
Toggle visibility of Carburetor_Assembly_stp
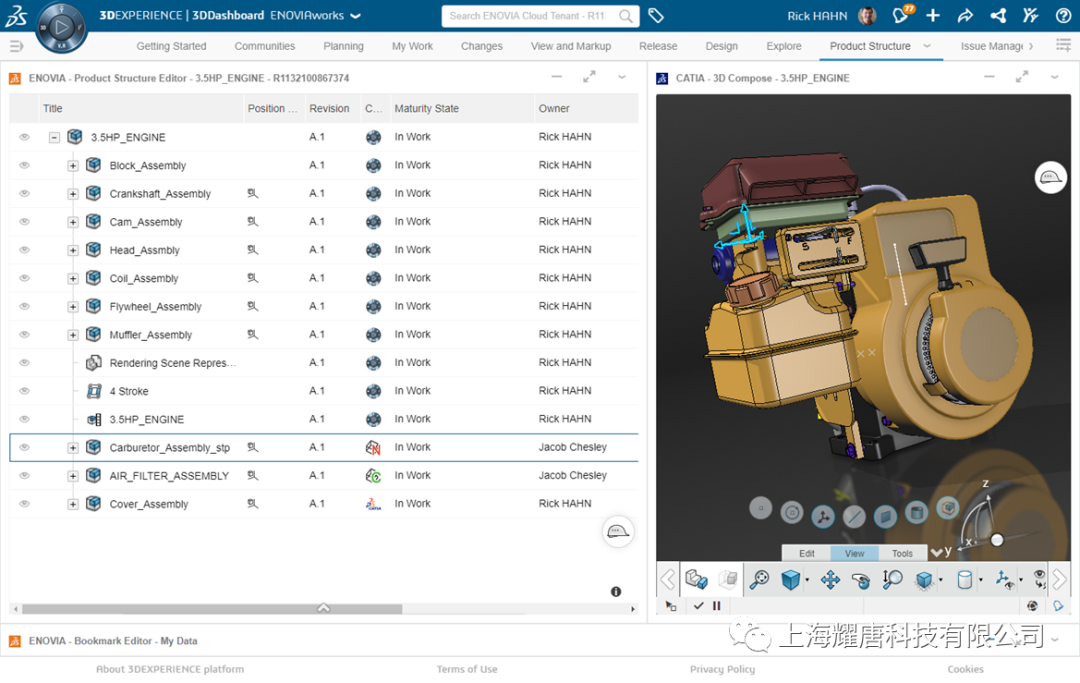point(24,448)
